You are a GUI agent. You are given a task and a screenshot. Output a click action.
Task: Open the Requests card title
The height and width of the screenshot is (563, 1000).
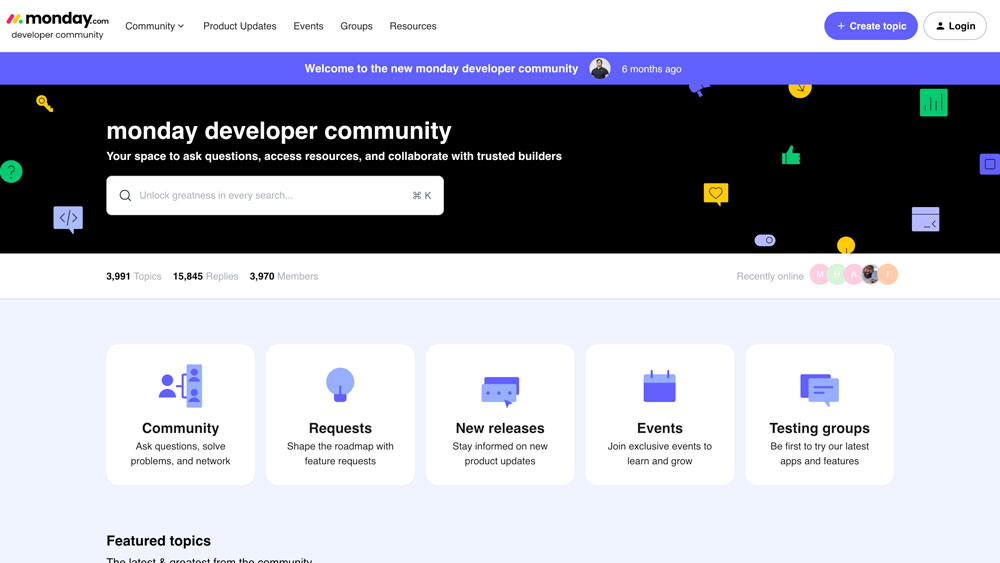[340, 428]
